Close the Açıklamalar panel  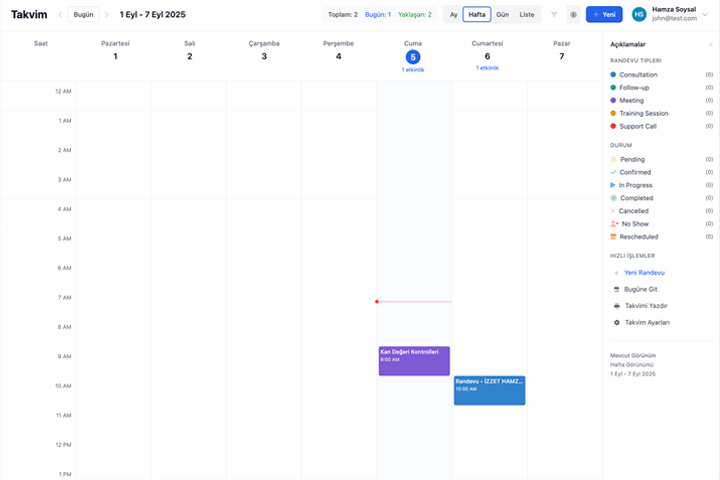[x=710, y=45]
